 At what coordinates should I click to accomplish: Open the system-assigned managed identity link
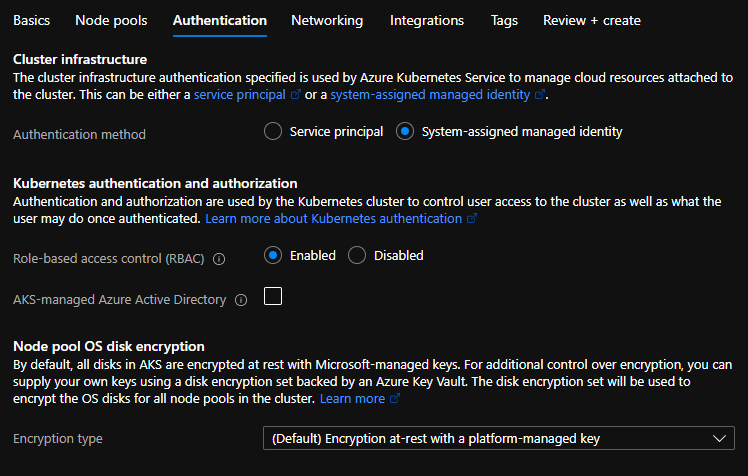[430, 94]
